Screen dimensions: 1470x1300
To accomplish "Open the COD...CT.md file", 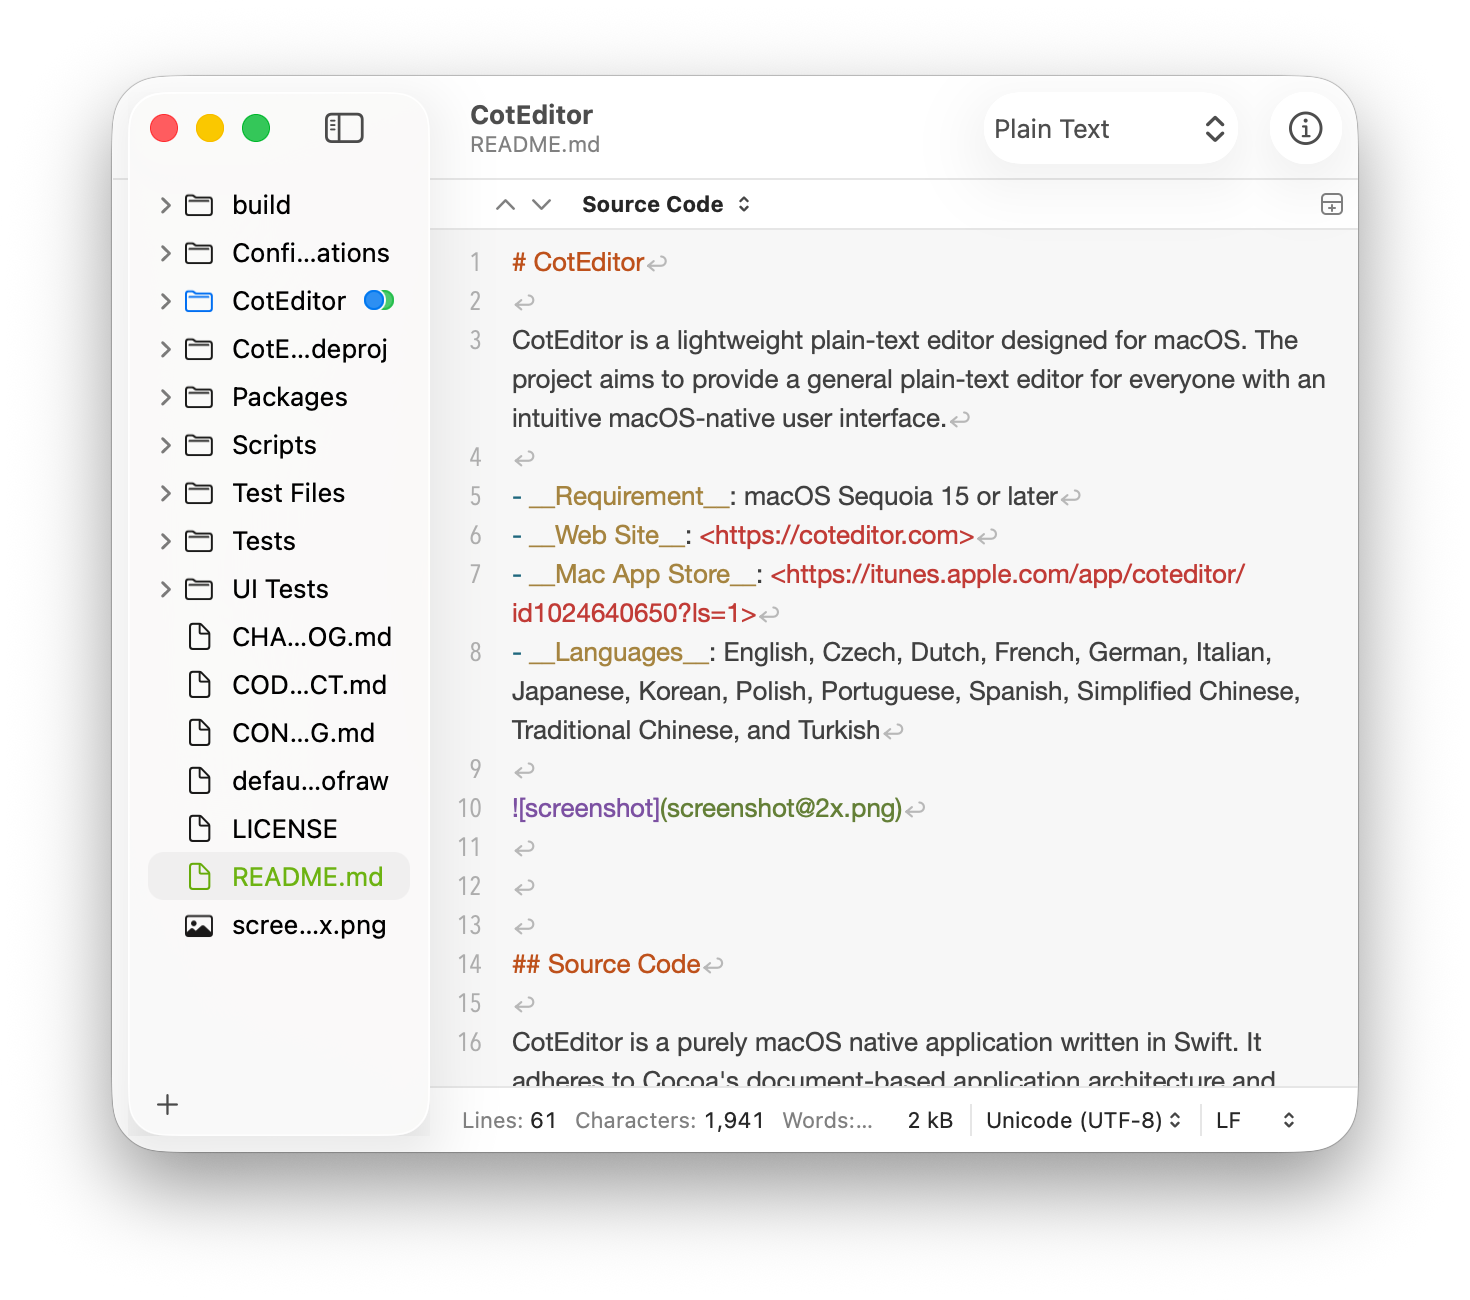I will coord(279,685).
